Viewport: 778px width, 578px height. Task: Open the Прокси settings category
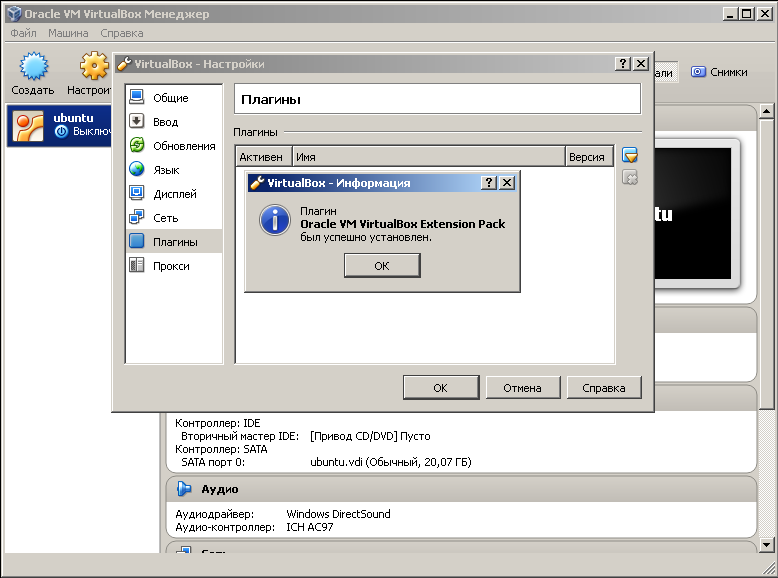(x=174, y=266)
